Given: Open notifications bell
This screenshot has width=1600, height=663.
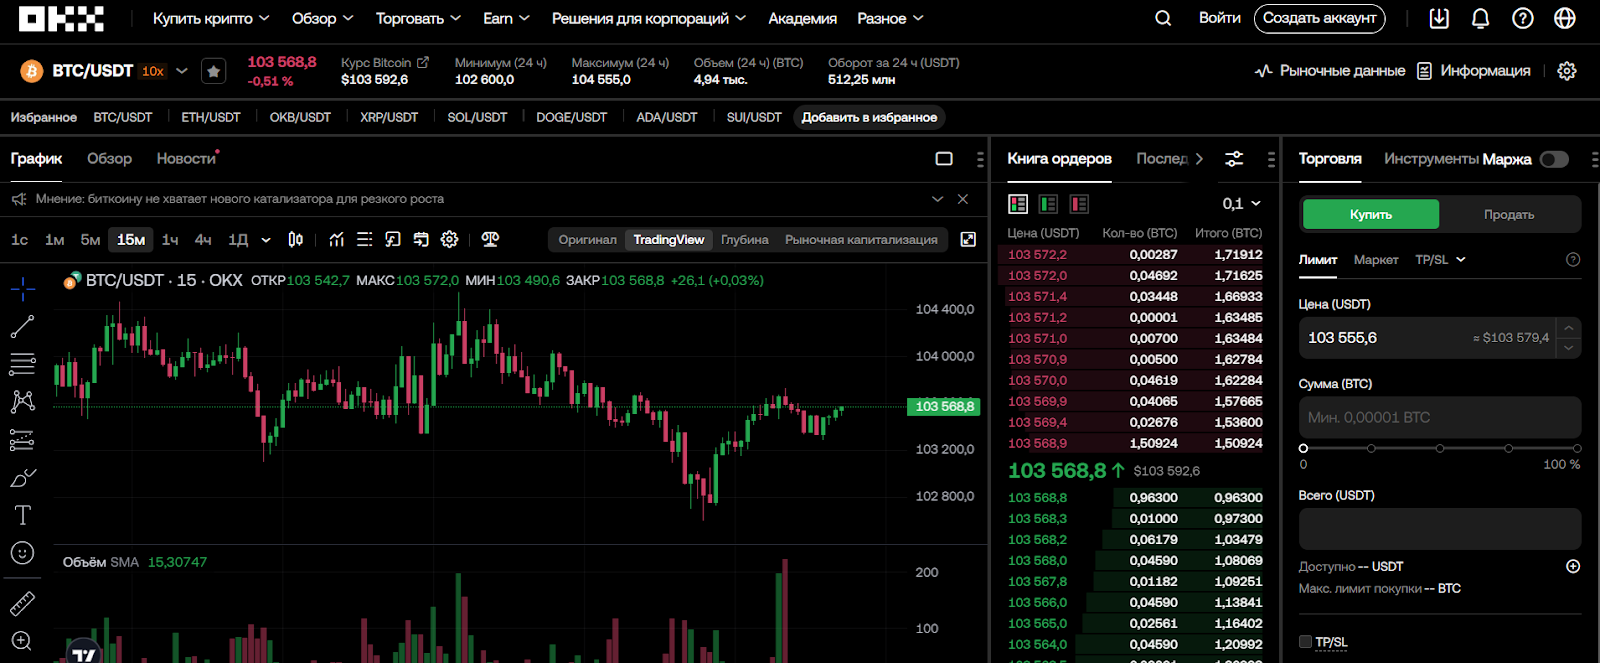Looking at the screenshot, I should (x=1481, y=18).
